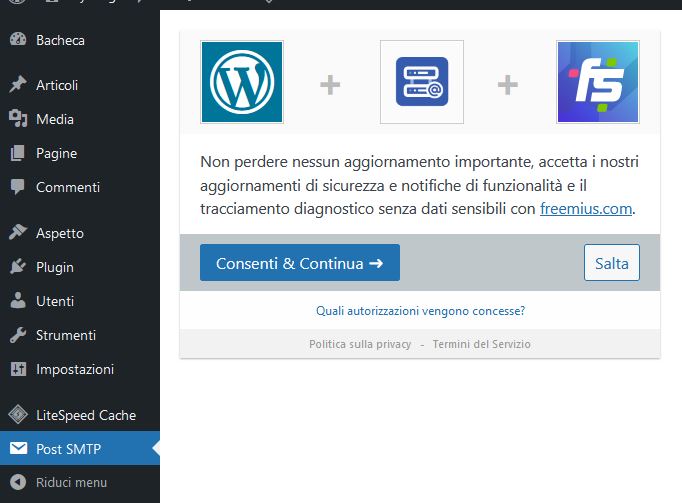Open the Articoli menu
The height and width of the screenshot is (503, 682).
coord(80,85)
